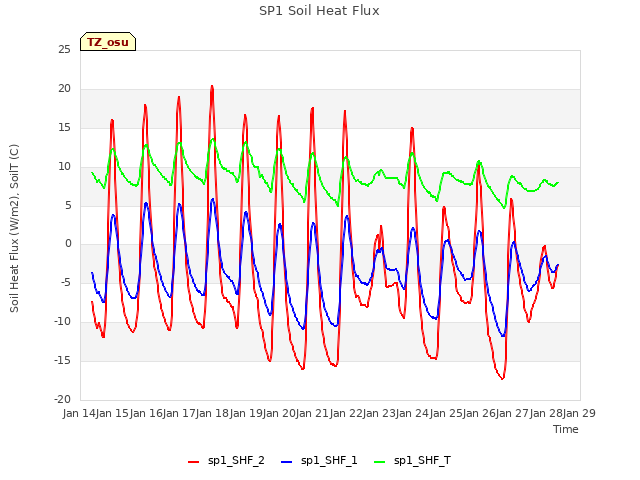The image size is (640, 480).
Task: Click the y-axis tick value 25
Action: point(64,50)
